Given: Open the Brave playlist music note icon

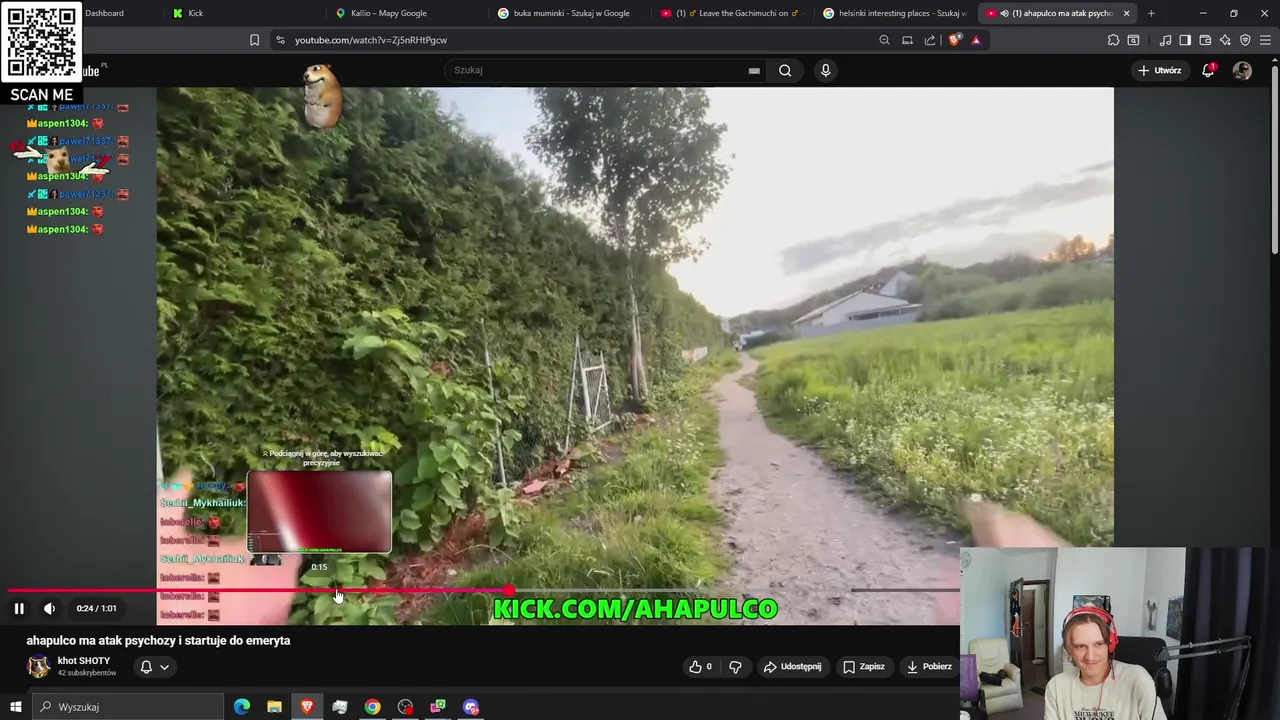Looking at the screenshot, I should (x=1165, y=40).
